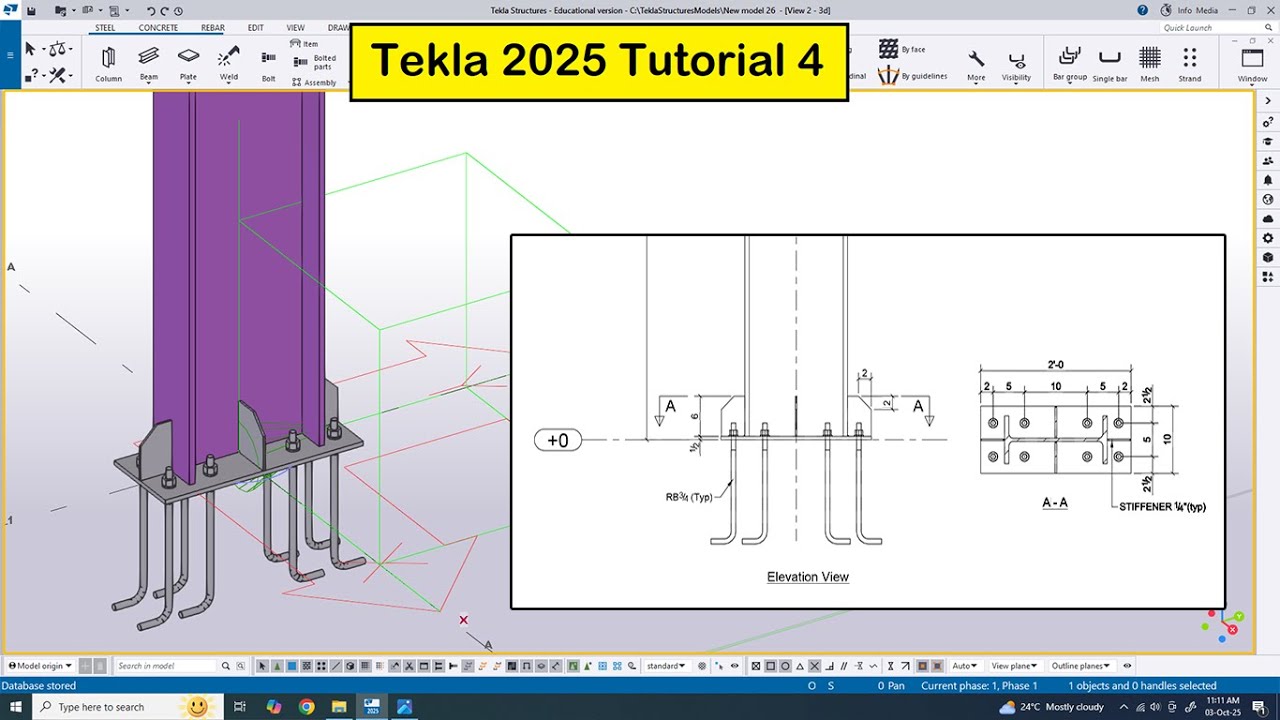
Task: Open the Outline planes dropdown
Action: [1080, 666]
